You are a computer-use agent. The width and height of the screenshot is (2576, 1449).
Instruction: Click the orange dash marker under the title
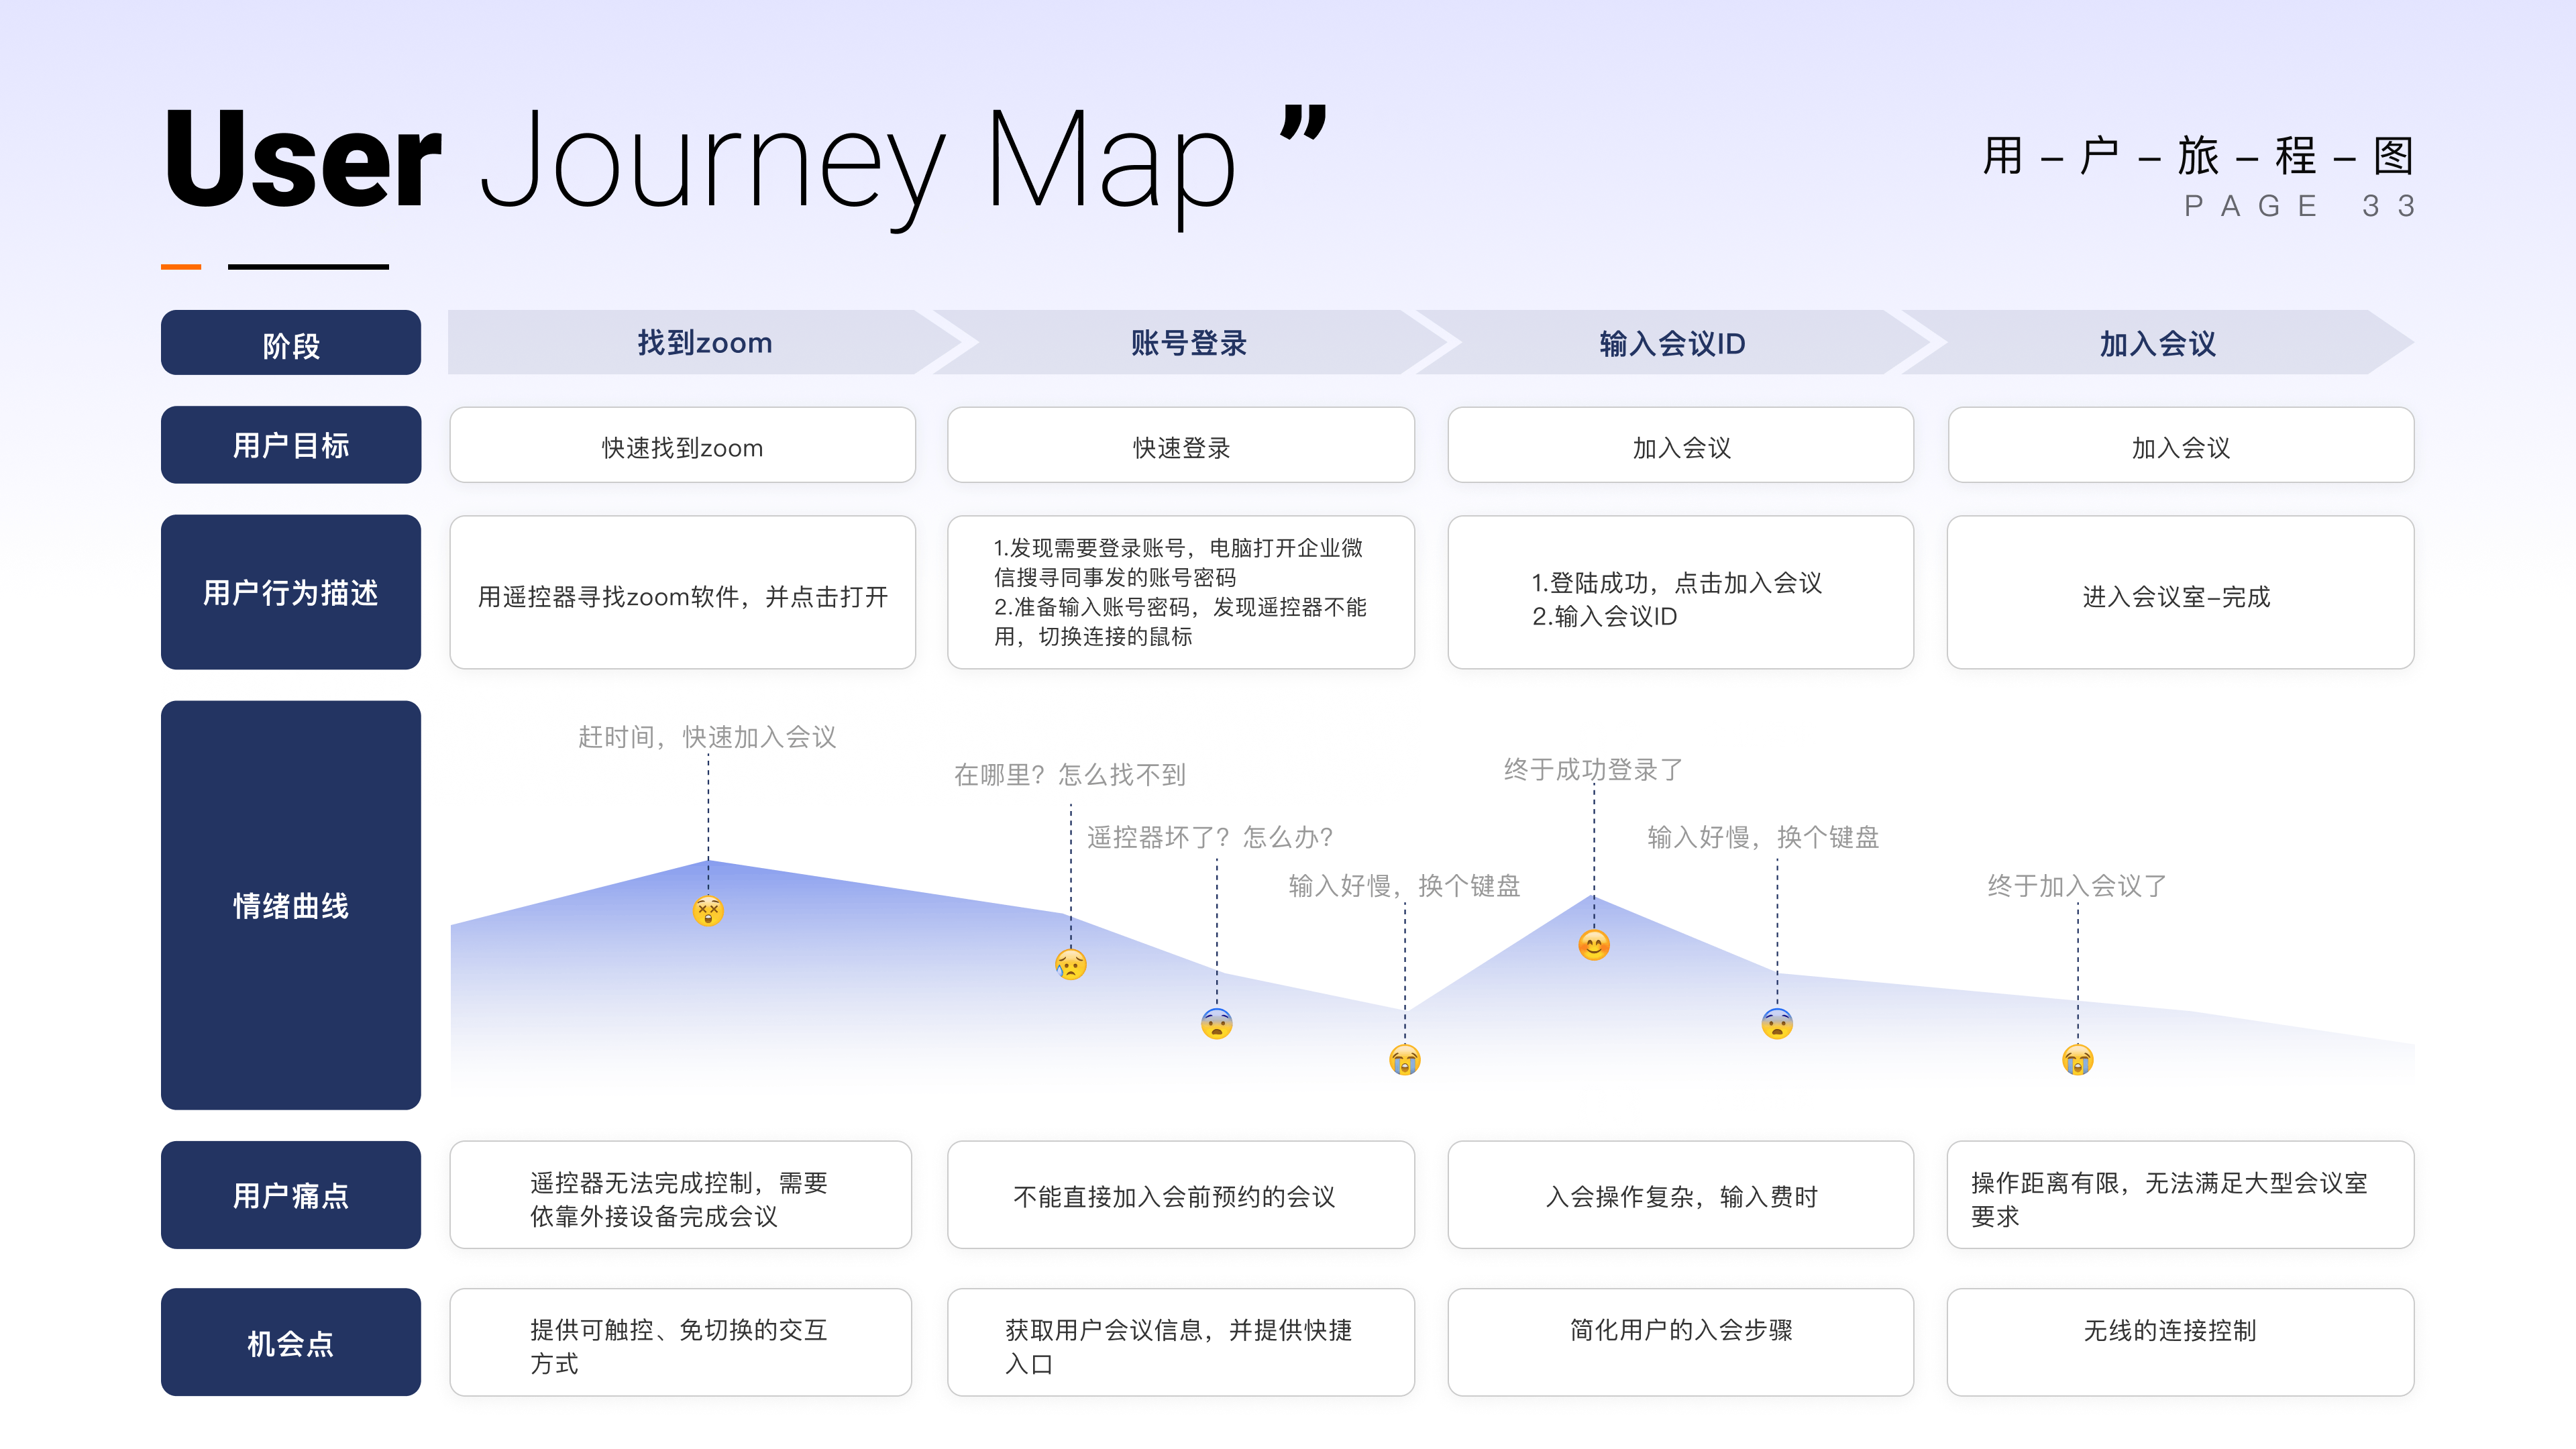[x=180, y=266]
